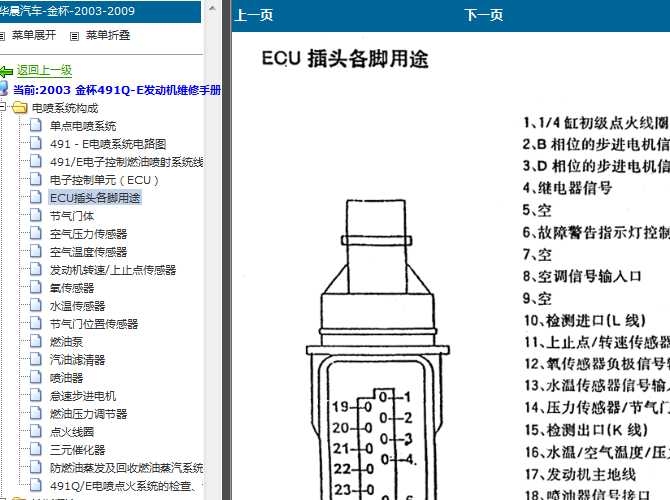Open the 燃油泵 page

pyautogui.click(x=66, y=341)
